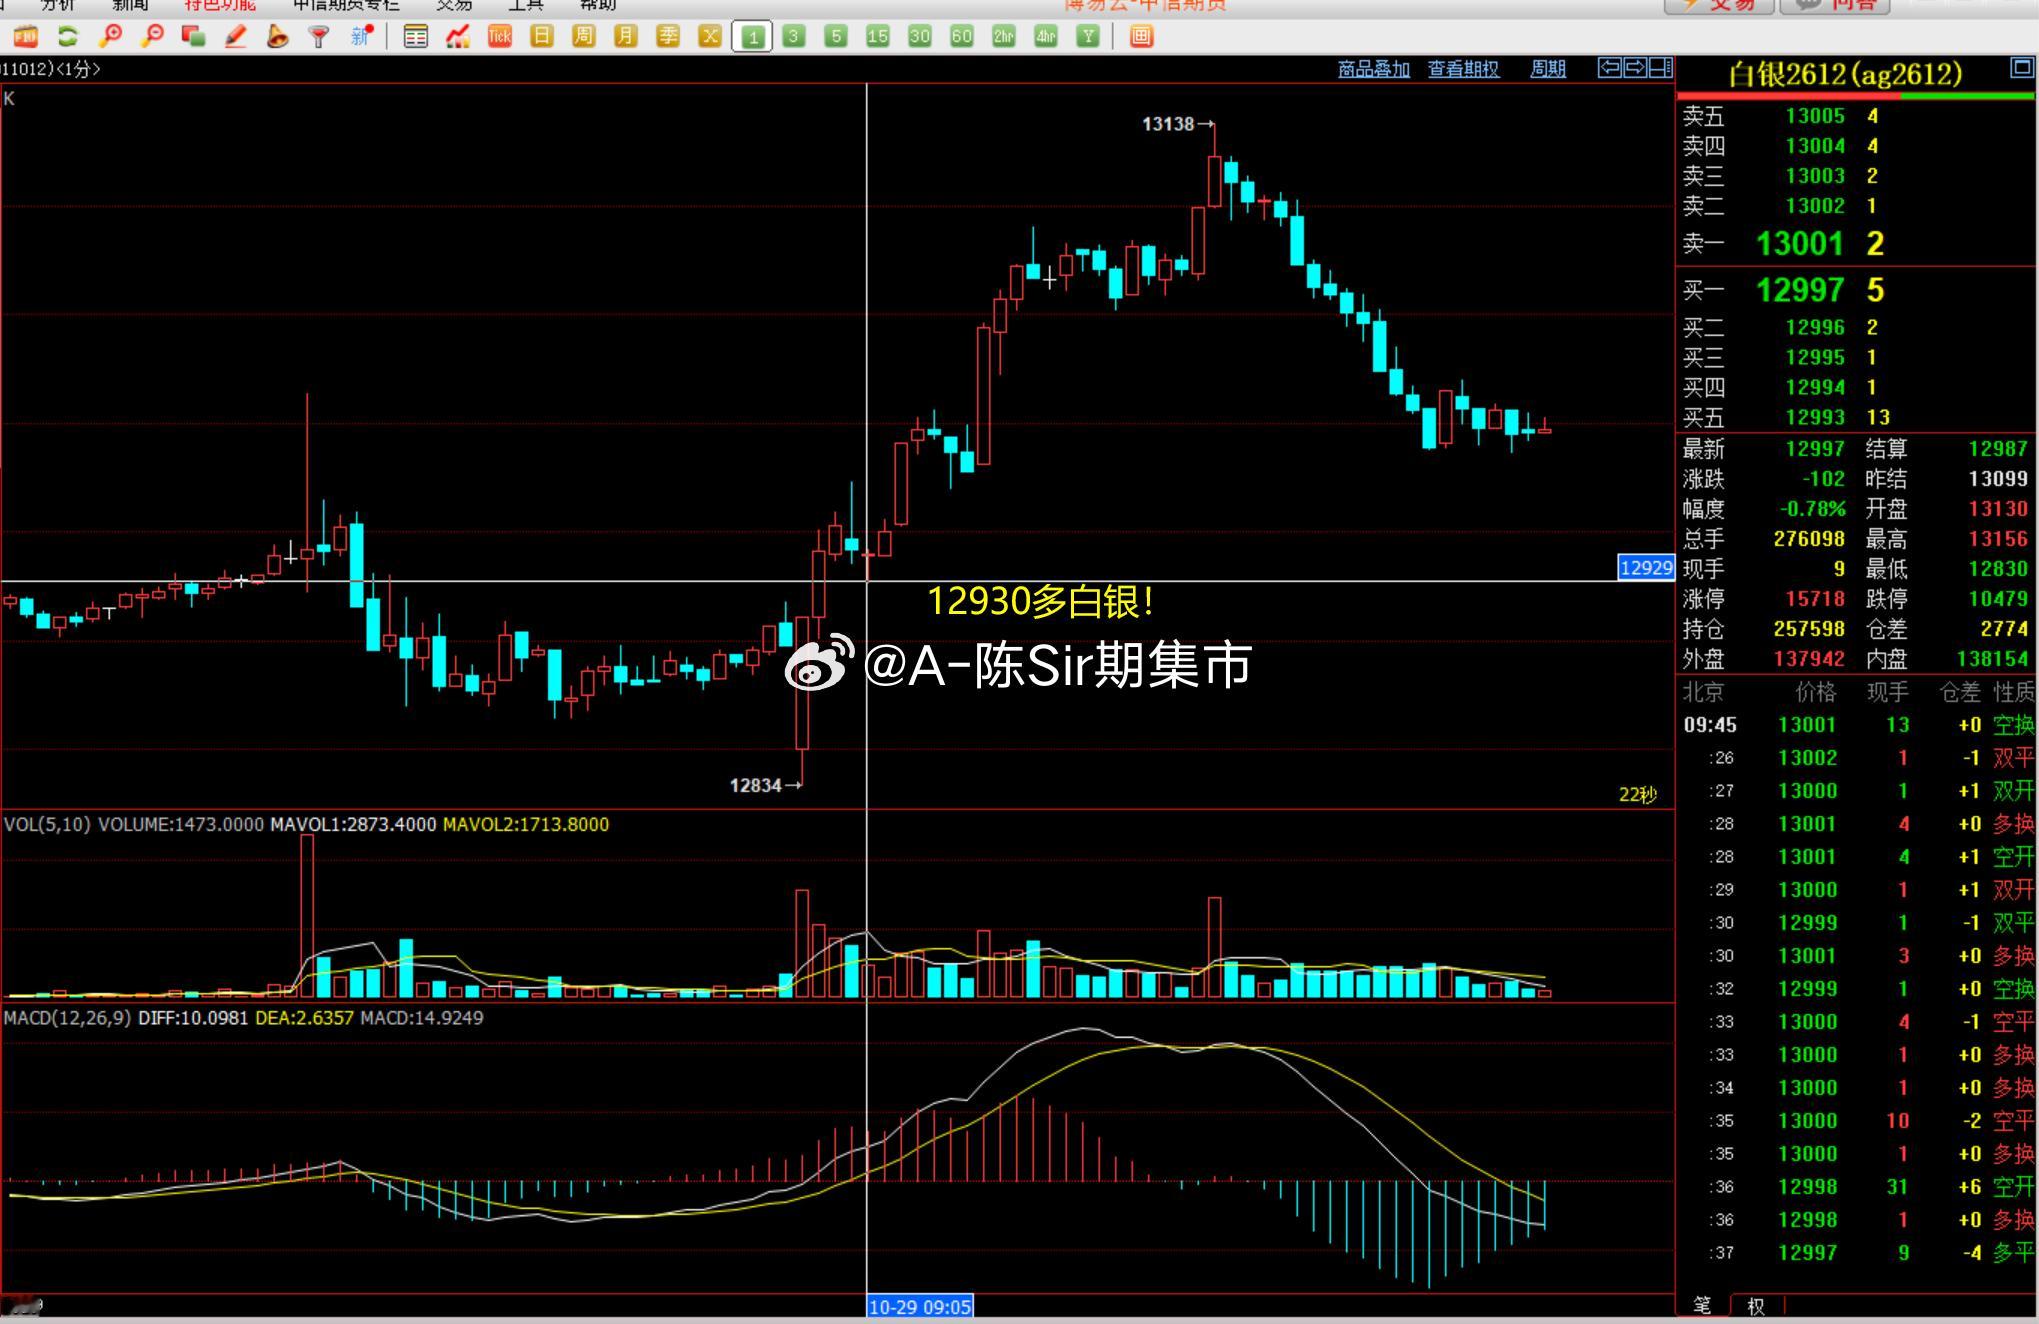Click the red multi-window layout icon
Viewport: 2039px width, 1324px height.
1141,37
